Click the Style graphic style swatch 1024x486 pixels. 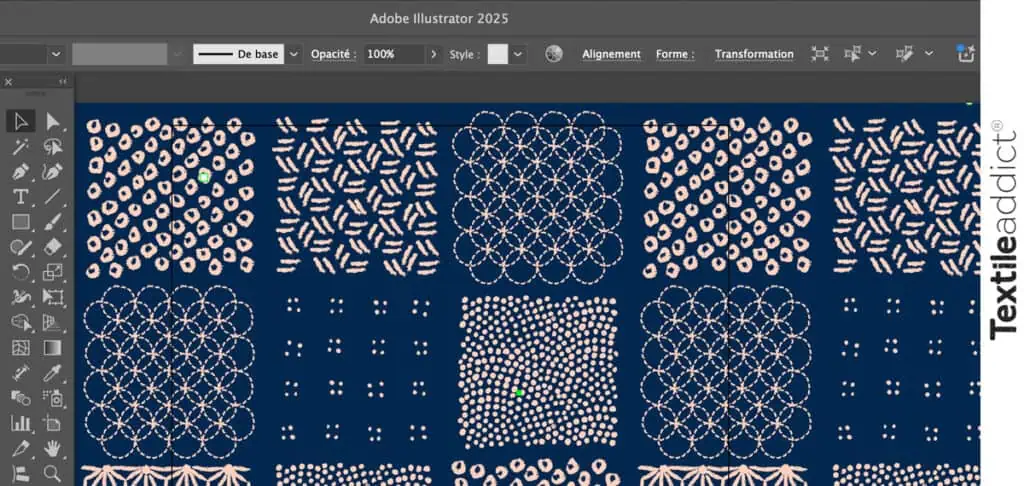click(498, 54)
